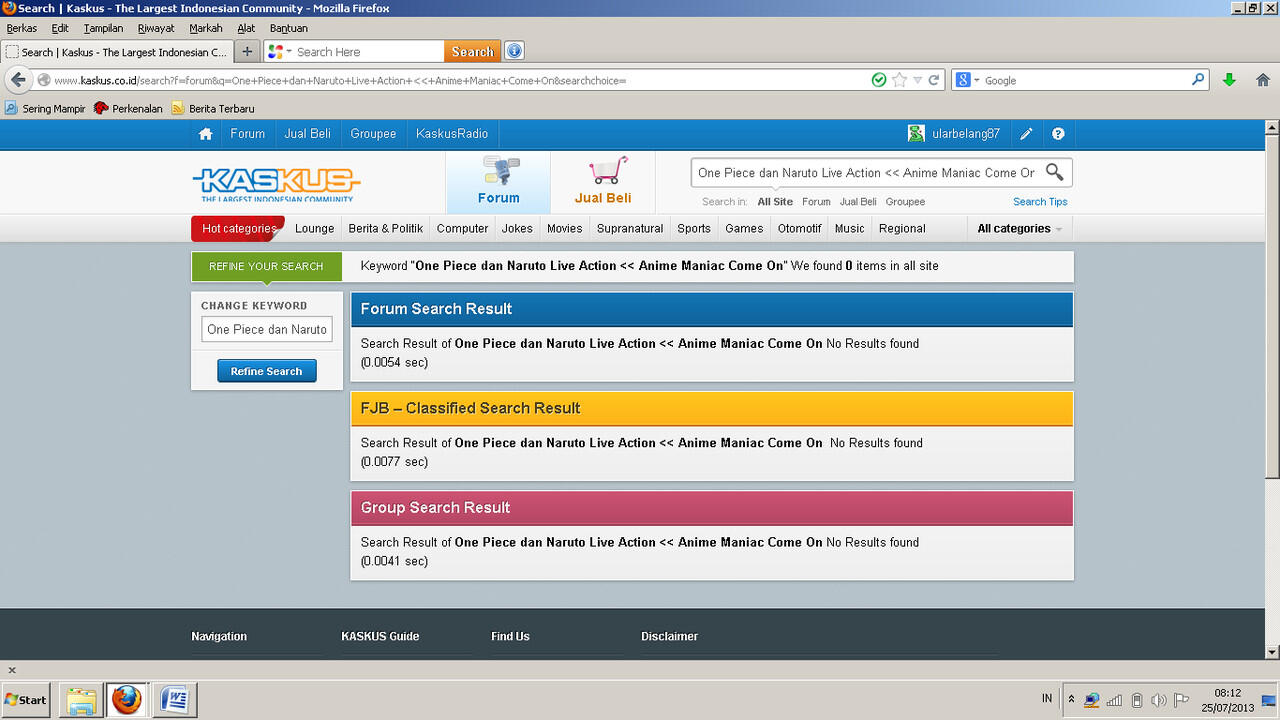Open the Otomotif category

pos(799,229)
